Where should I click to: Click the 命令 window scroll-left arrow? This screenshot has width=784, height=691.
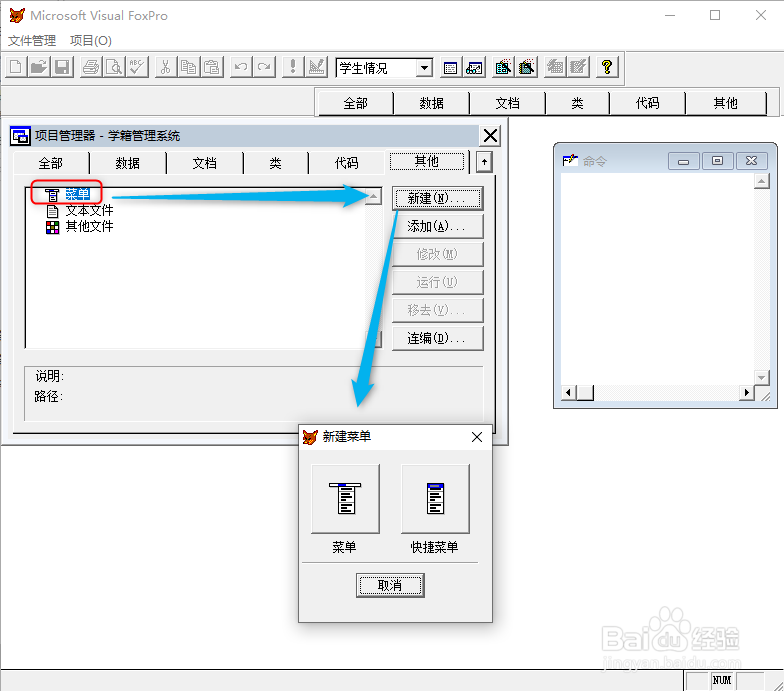click(x=568, y=392)
